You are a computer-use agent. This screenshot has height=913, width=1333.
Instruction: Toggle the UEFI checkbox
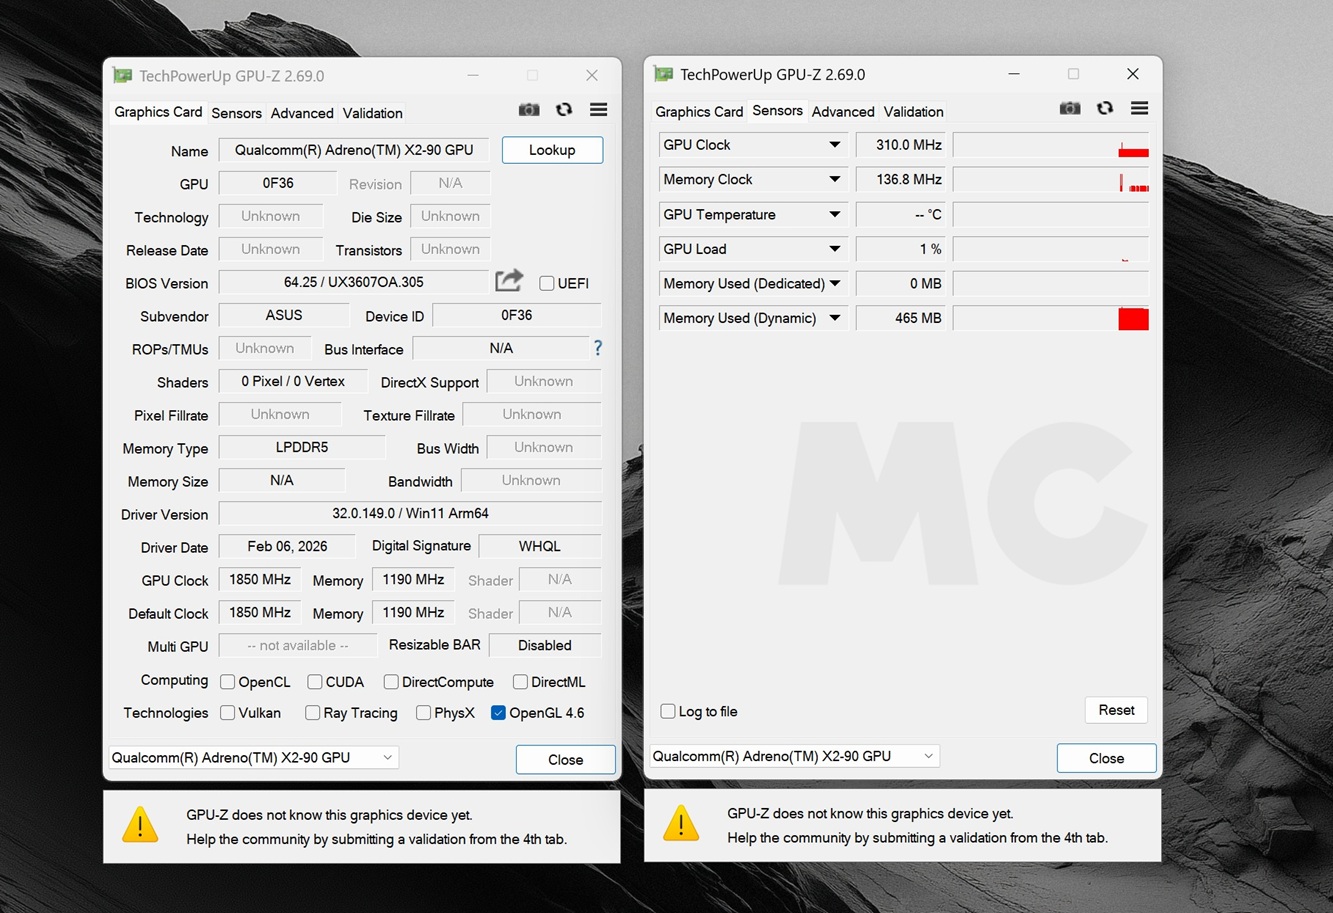point(547,283)
